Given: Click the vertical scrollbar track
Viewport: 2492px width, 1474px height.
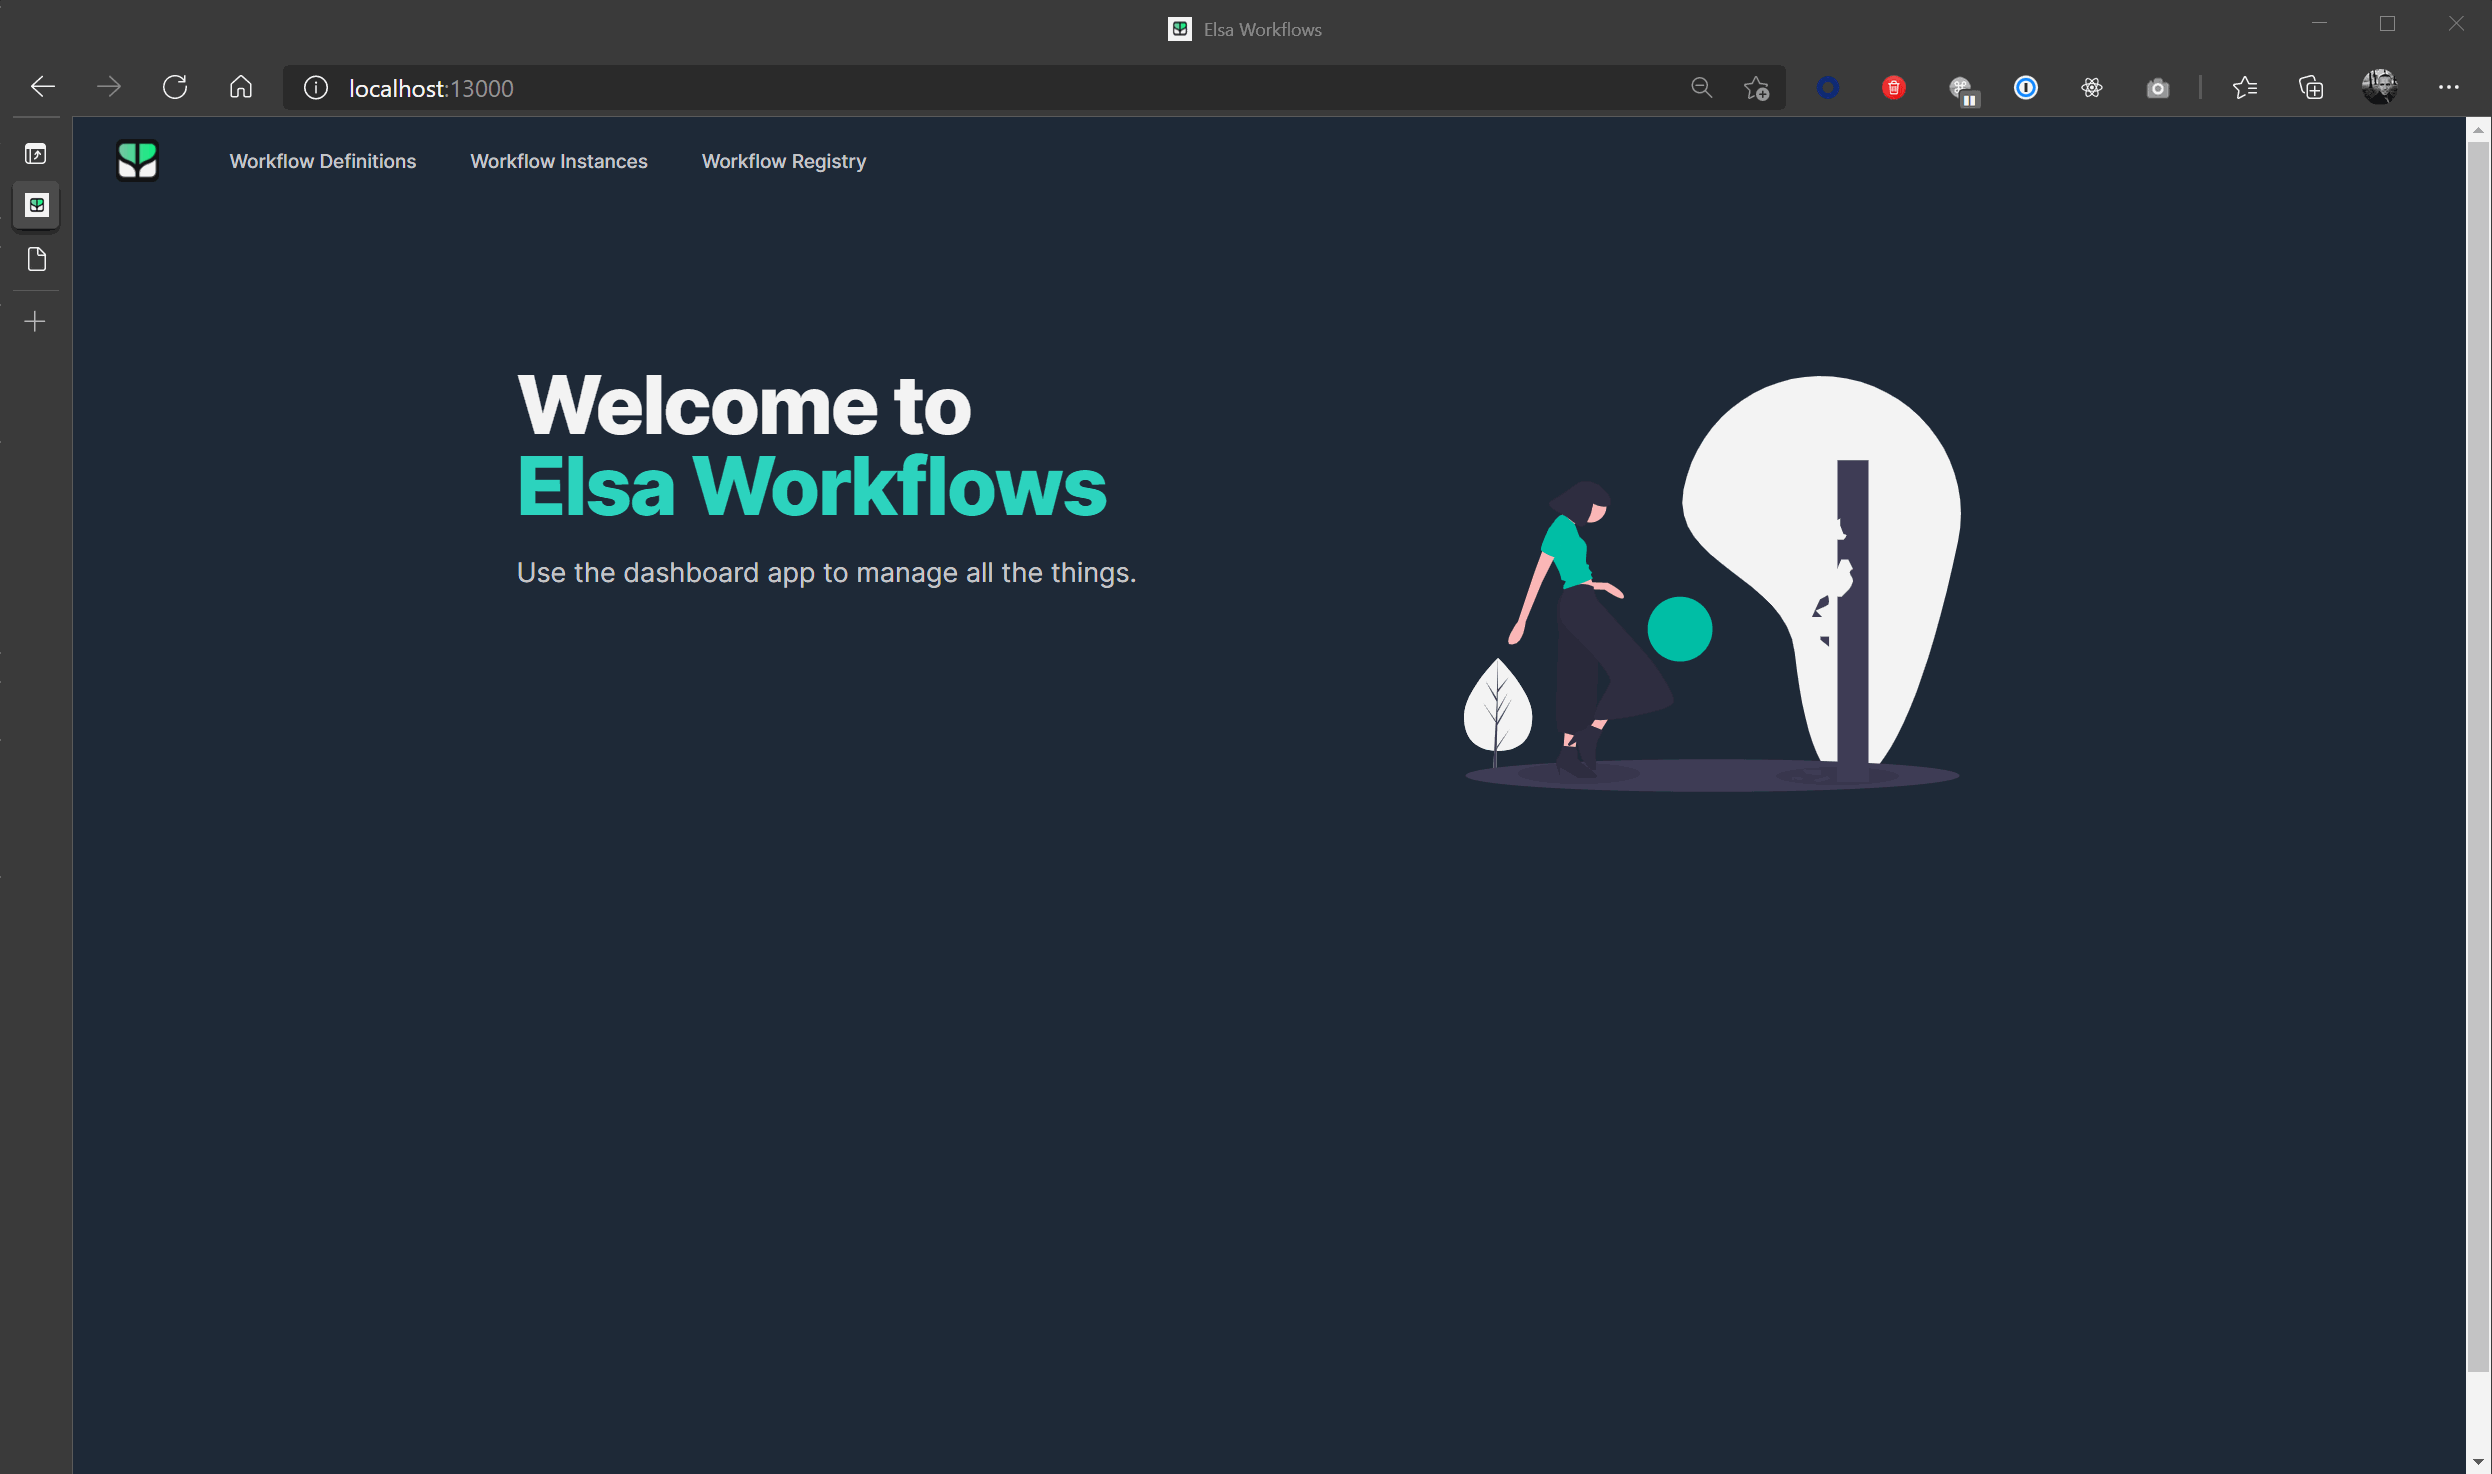Looking at the screenshot, I should point(2478,1410).
